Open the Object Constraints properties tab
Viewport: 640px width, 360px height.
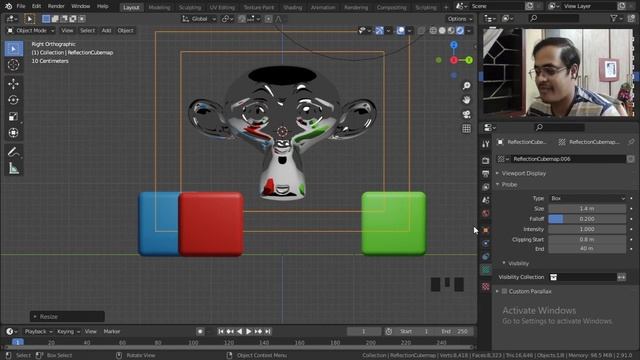(485, 256)
